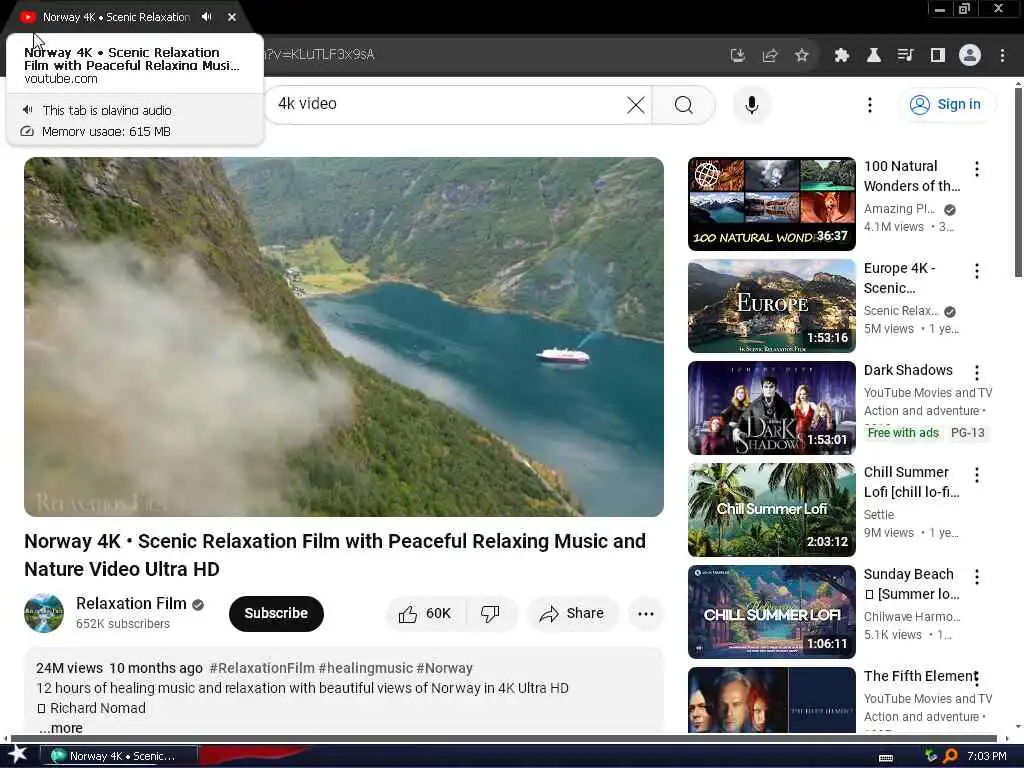Click the '652K subscribers' text

tap(123, 624)
